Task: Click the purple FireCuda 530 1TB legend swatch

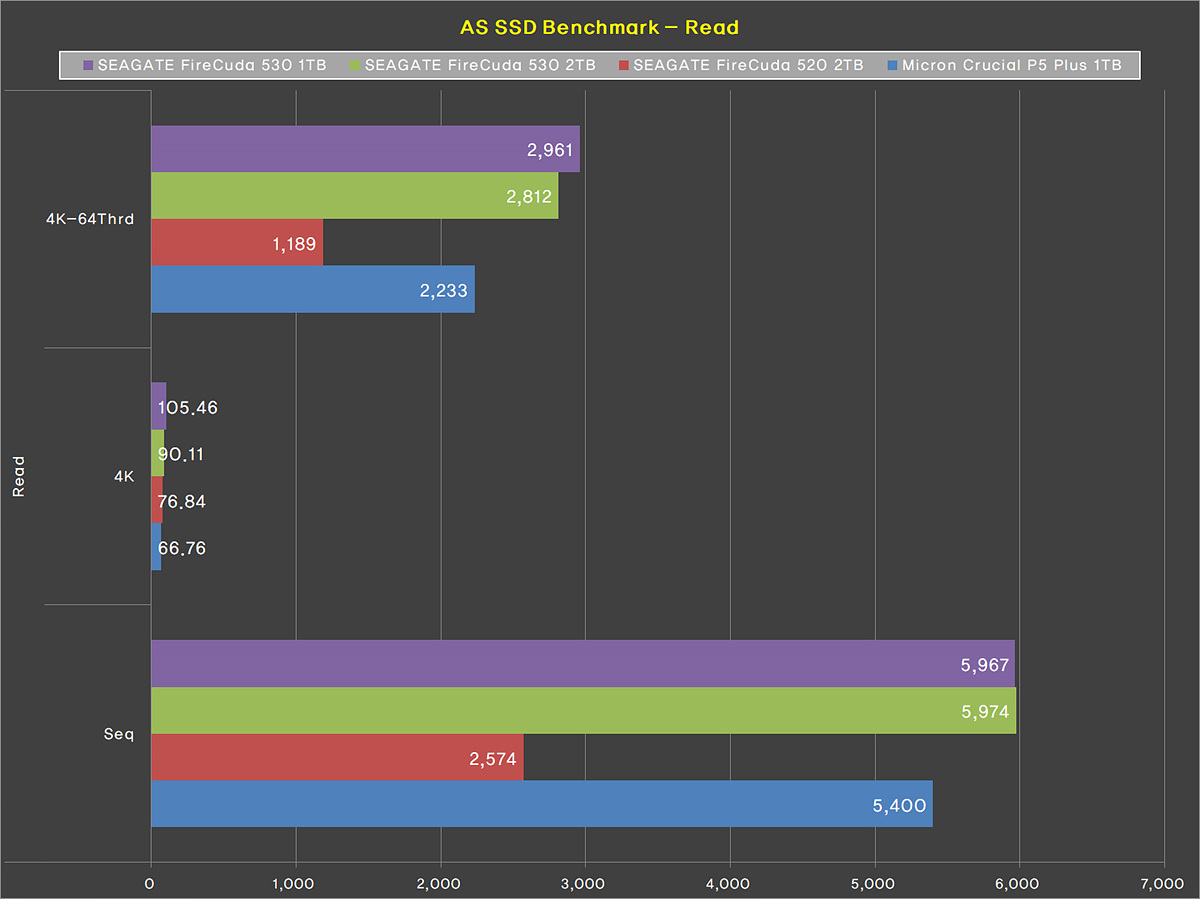Action: coord(88,66)
